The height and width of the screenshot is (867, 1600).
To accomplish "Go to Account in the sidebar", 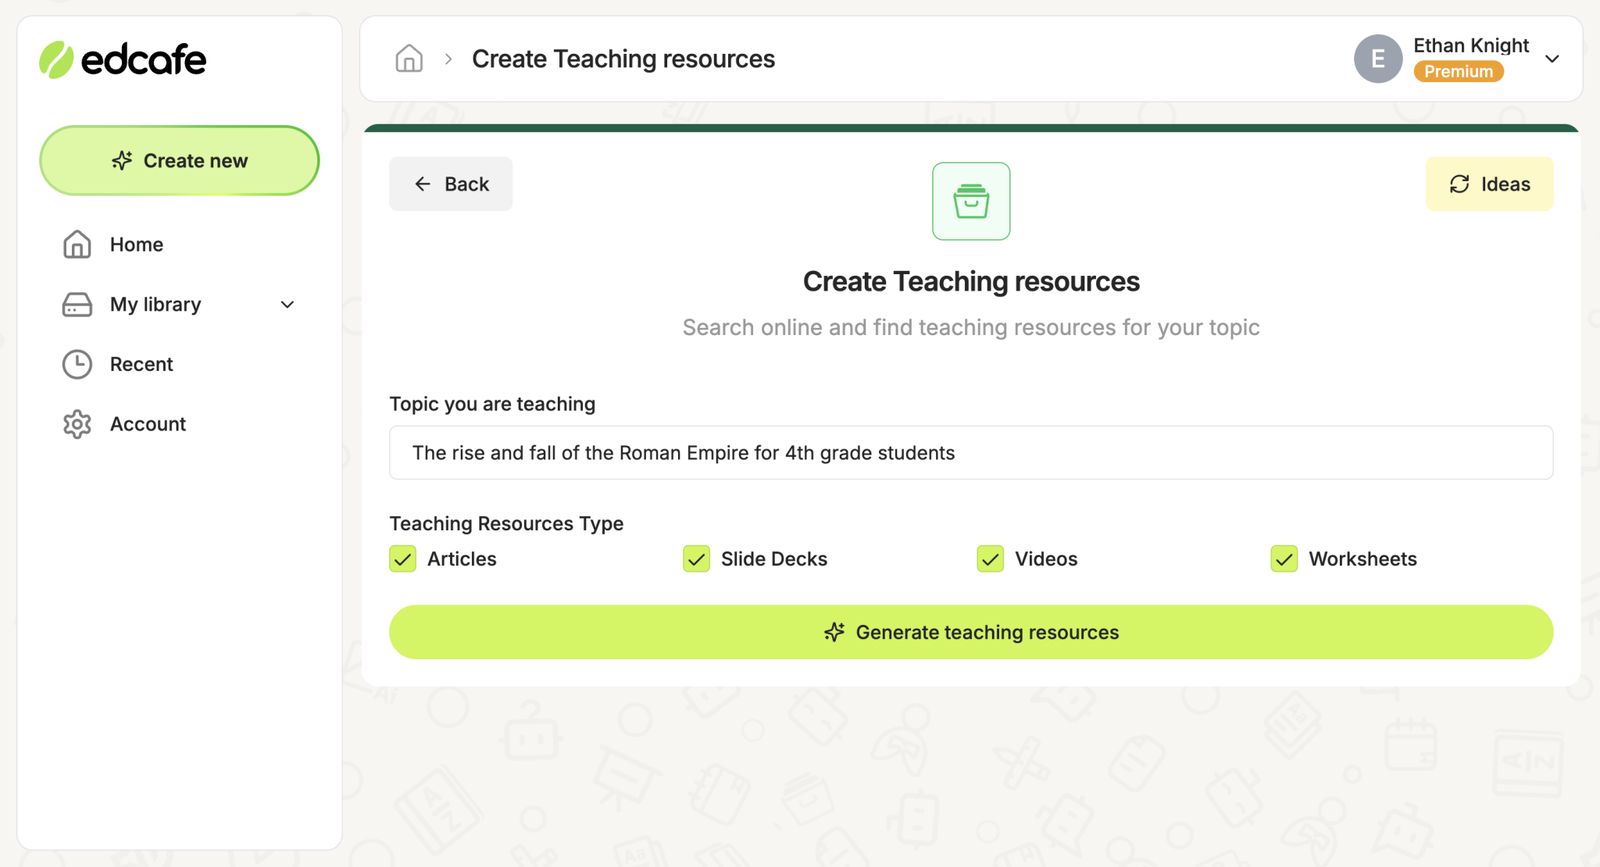I will 147,425.
